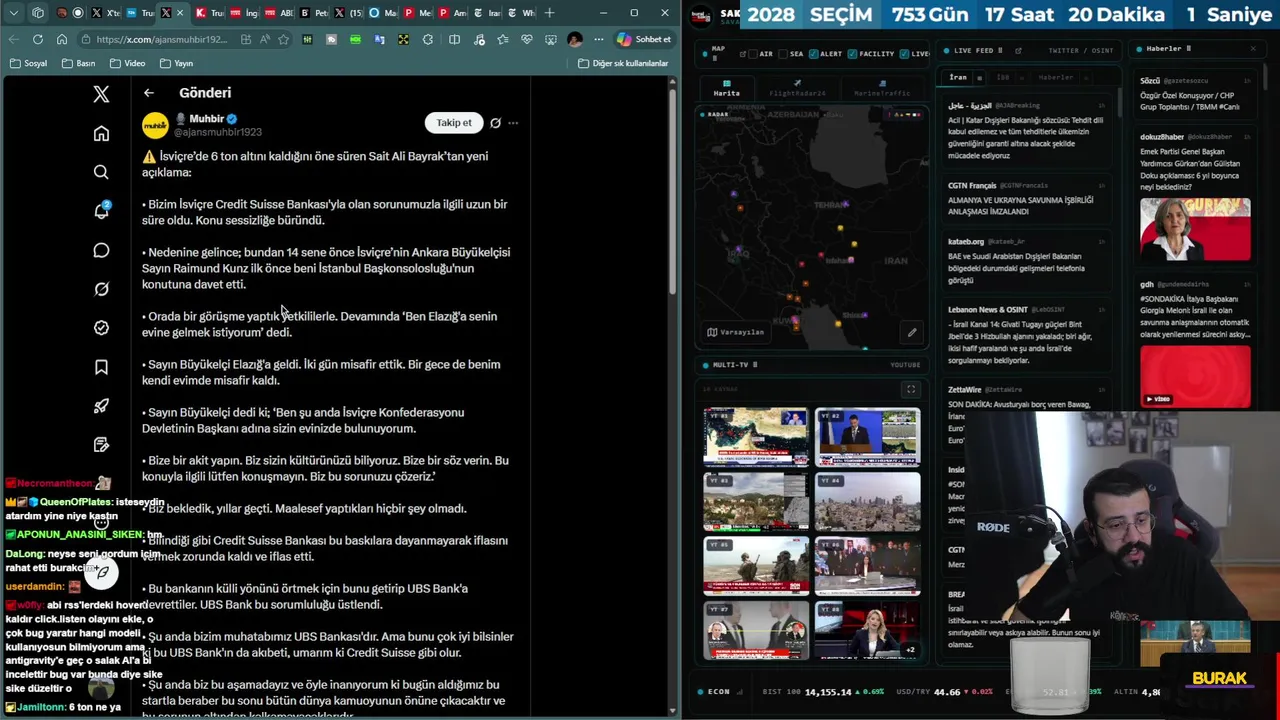Viewport: 1280px width, 720px height.
Task: Click the Grok icon next to Takip et
Action: click(495, 123)
